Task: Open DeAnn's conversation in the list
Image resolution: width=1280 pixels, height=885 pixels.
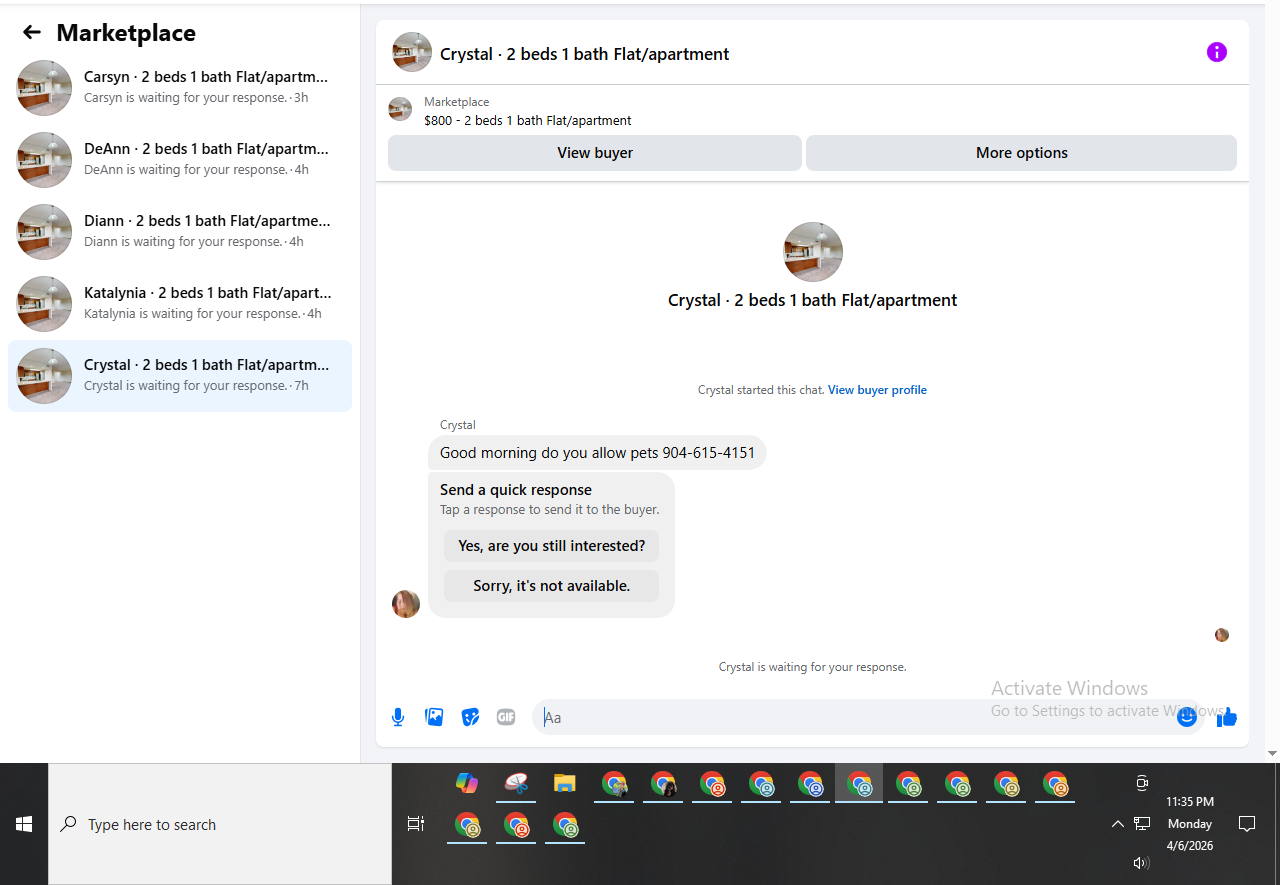Action: click(180, 160)
